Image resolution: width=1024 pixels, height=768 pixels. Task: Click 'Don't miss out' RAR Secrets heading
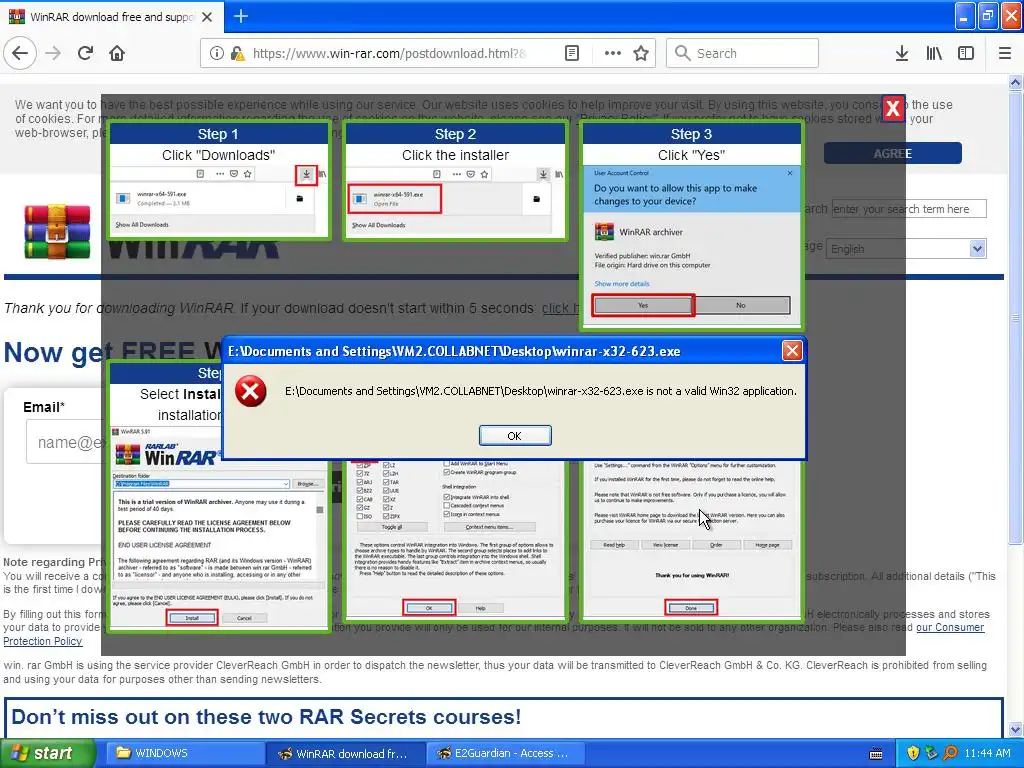(266, 716)
